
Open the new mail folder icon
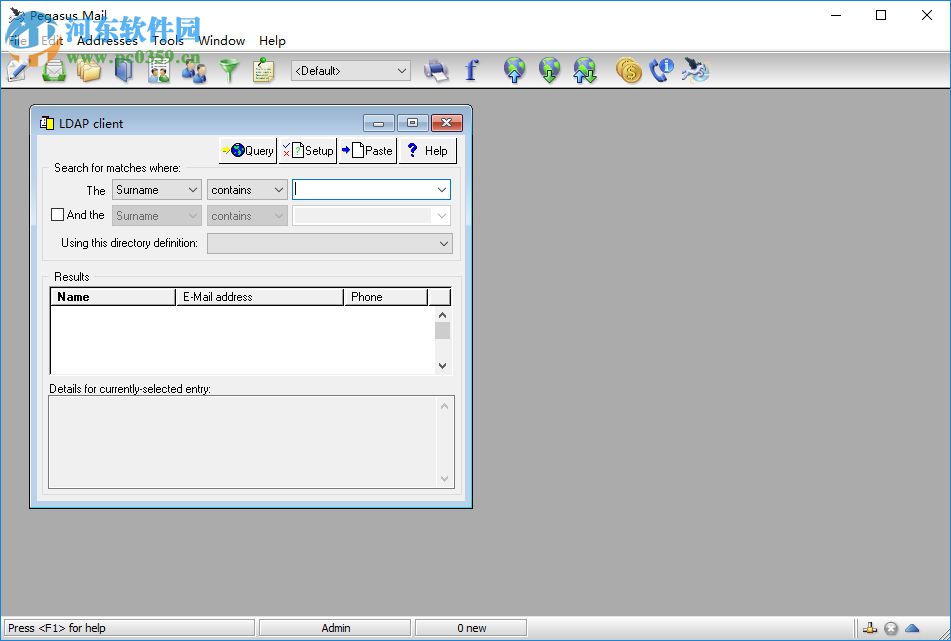click(x=53, y=70)
